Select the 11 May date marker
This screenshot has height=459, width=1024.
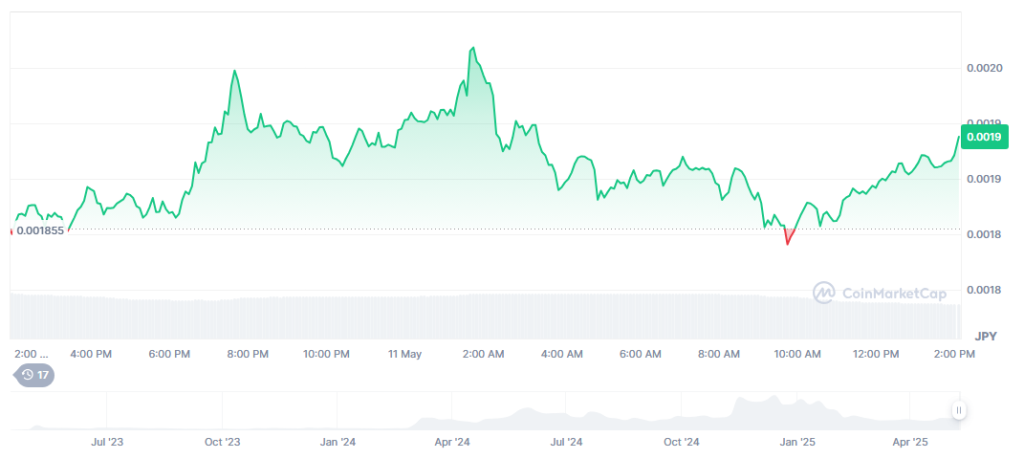click(x=405, y=354)
